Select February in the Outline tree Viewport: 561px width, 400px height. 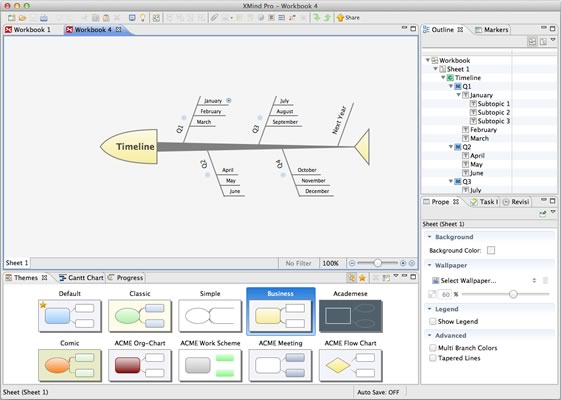tap(483, 130)
